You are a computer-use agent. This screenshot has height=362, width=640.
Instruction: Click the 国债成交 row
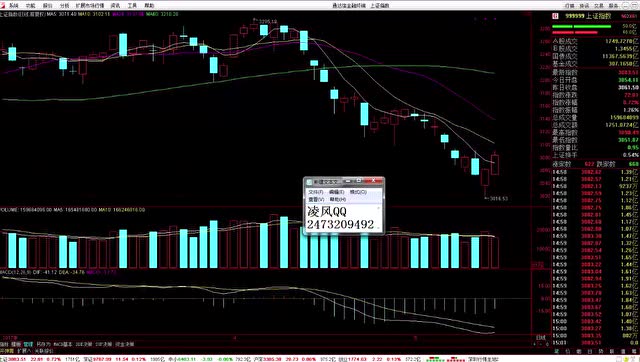596,56
